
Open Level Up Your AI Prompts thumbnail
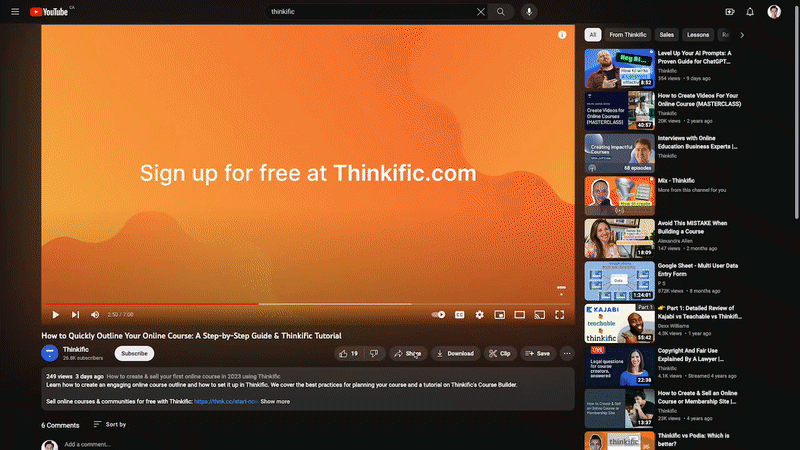click(x=619, y=68)
